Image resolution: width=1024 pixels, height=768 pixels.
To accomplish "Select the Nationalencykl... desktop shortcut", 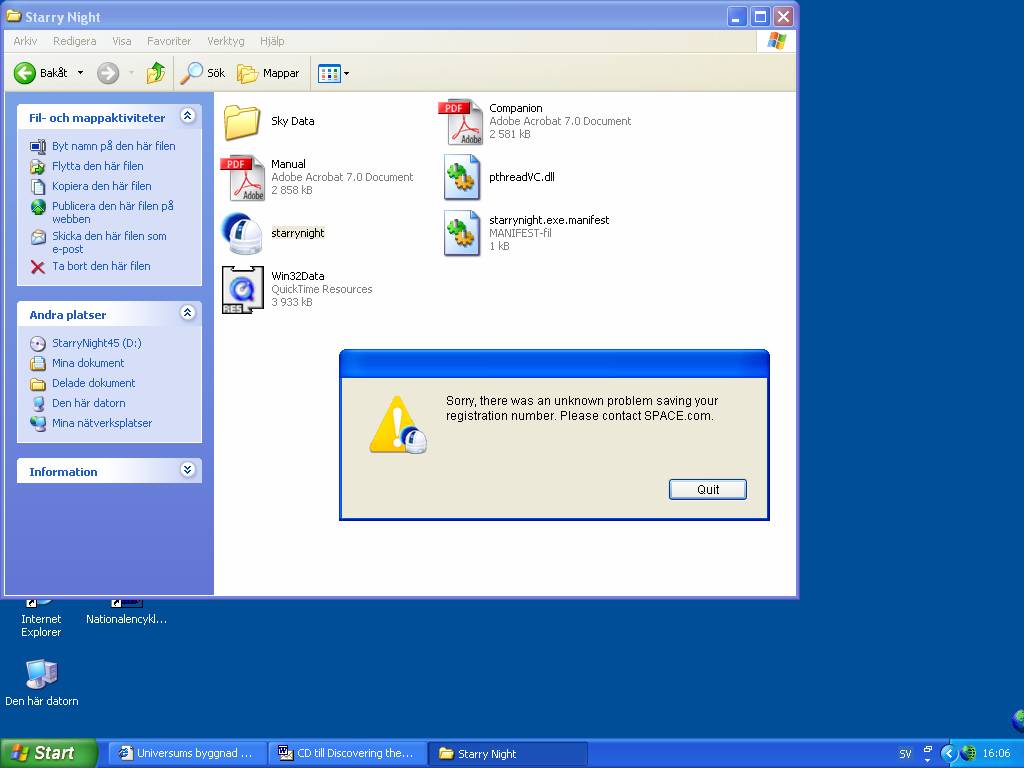I will pos(126,613).
